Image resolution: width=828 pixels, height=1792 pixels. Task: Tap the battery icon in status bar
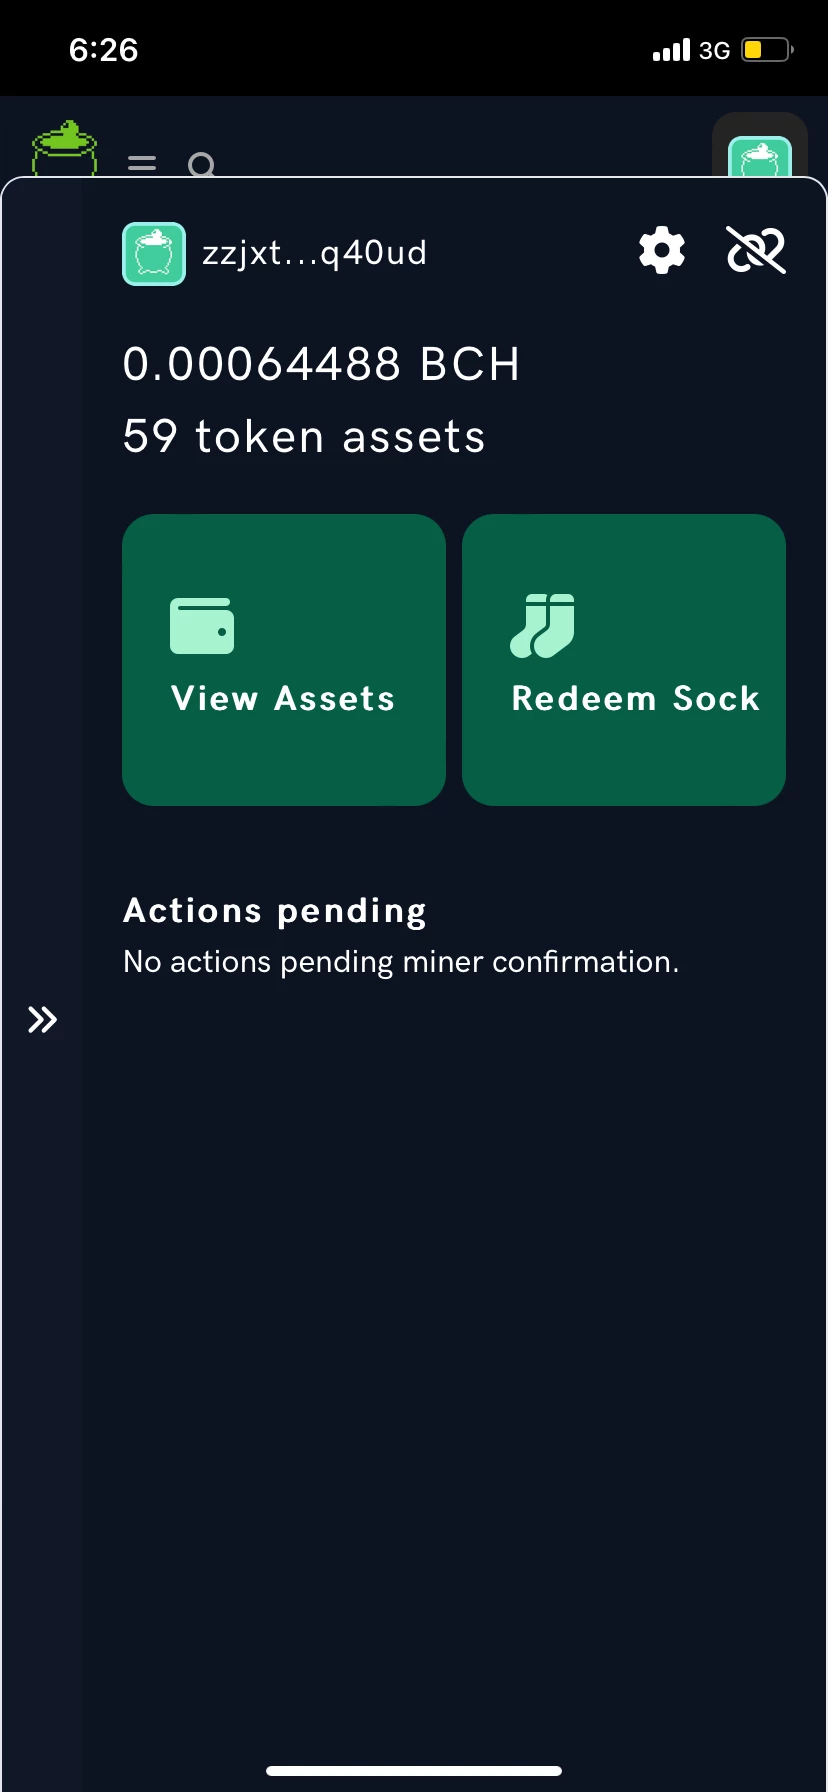click(x=767, y=50)
